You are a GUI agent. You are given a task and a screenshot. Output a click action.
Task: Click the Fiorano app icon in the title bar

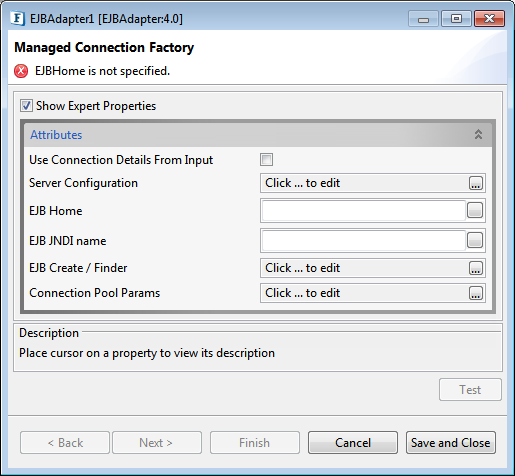[17, 19]
